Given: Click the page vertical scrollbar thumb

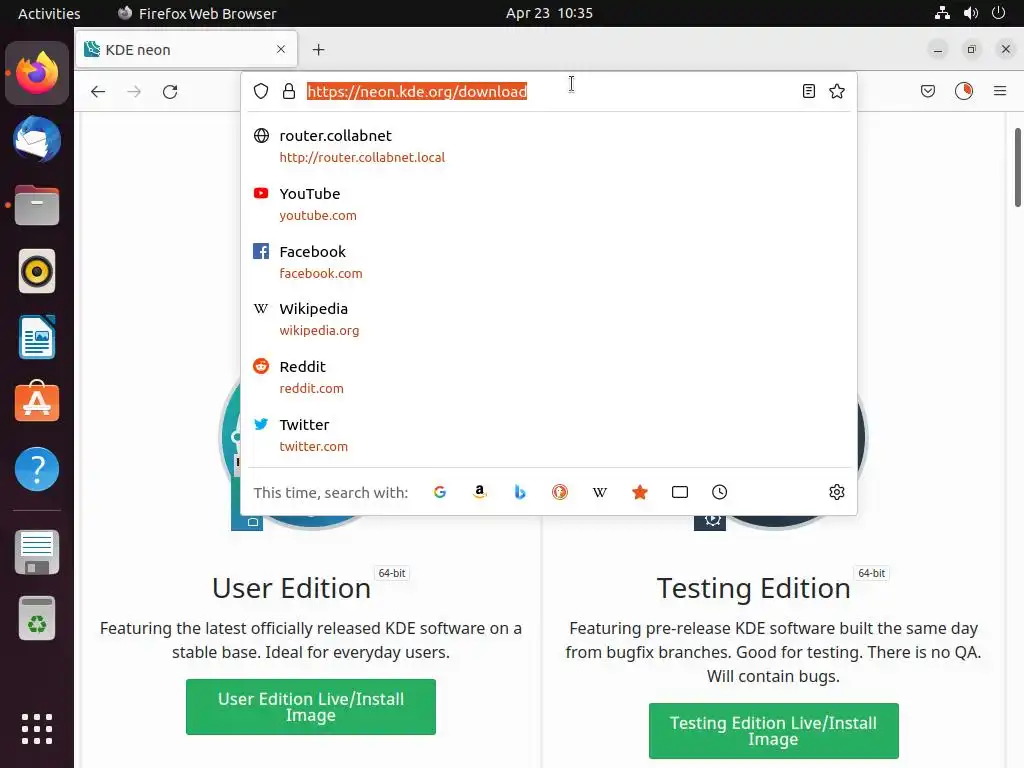Looking at the screenshot, I should 1017,167.
